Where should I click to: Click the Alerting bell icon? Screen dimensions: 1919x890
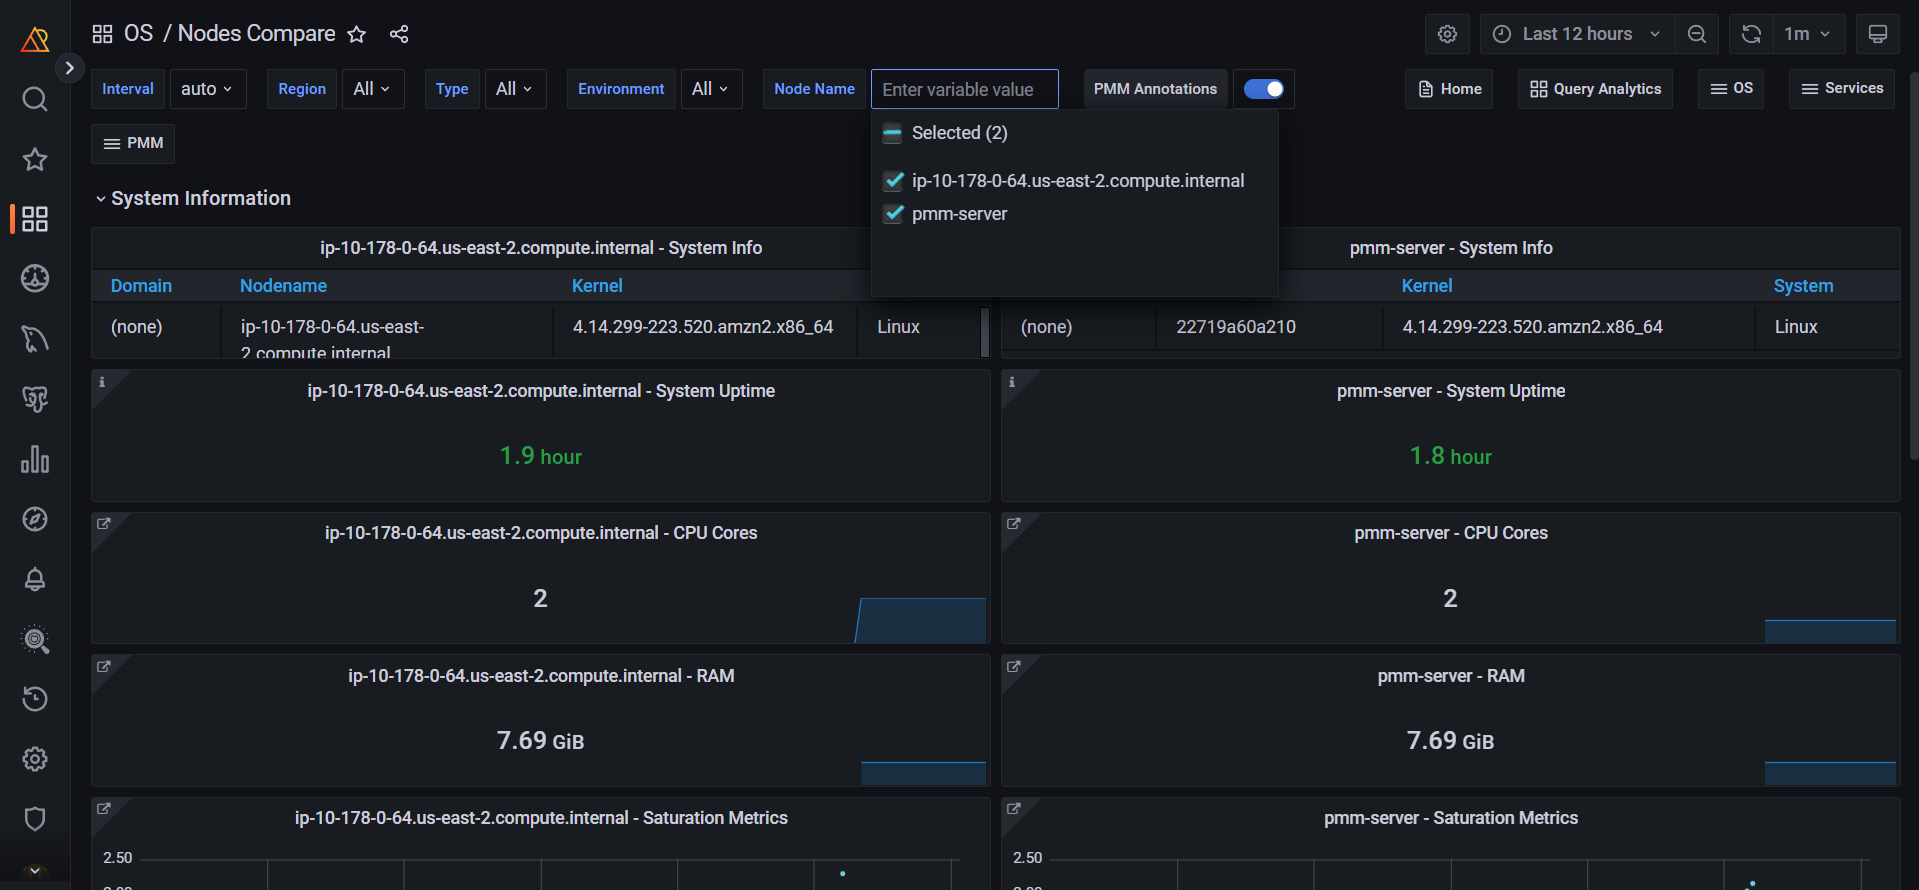(x=35, y=579)
